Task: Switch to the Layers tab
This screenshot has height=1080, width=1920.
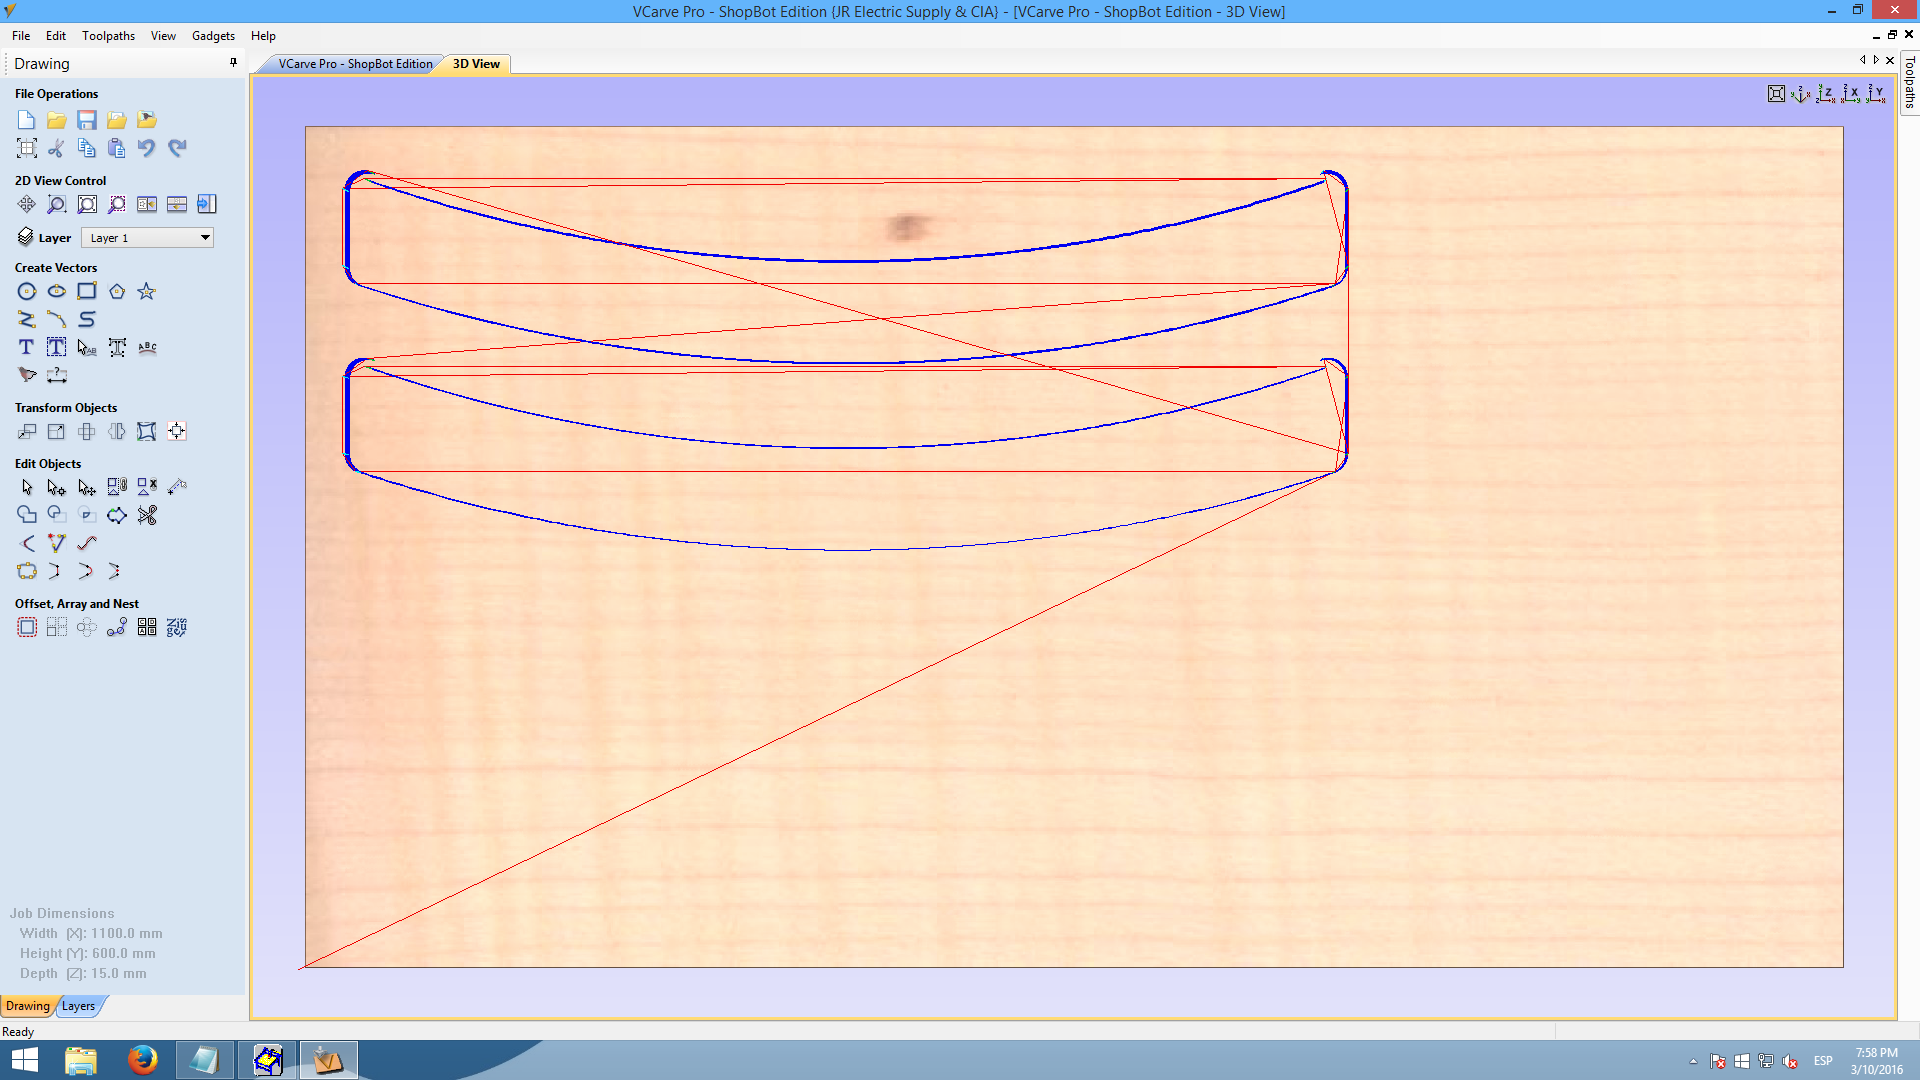Action: [78, 1006]
